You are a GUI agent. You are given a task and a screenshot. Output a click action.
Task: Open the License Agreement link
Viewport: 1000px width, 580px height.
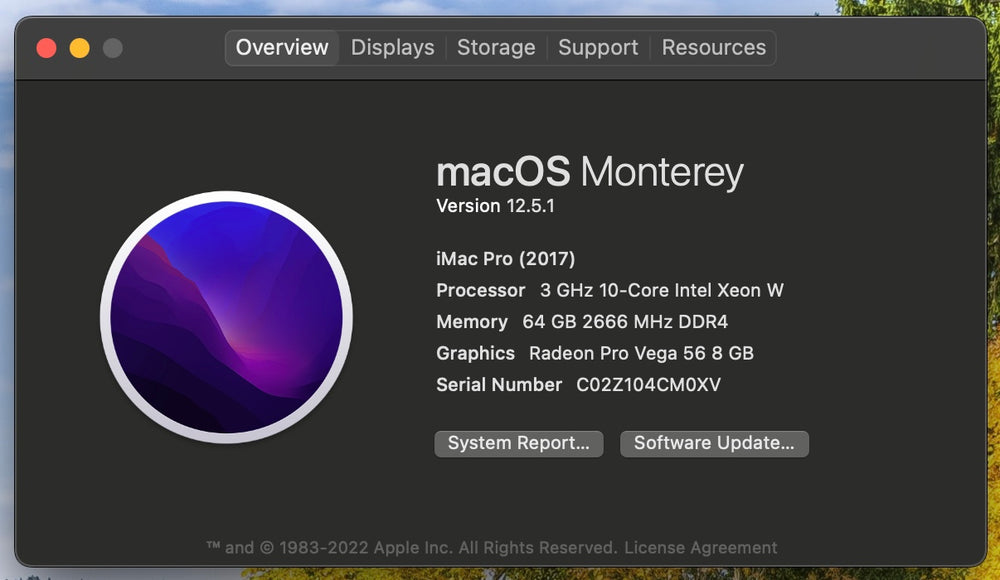701,547
